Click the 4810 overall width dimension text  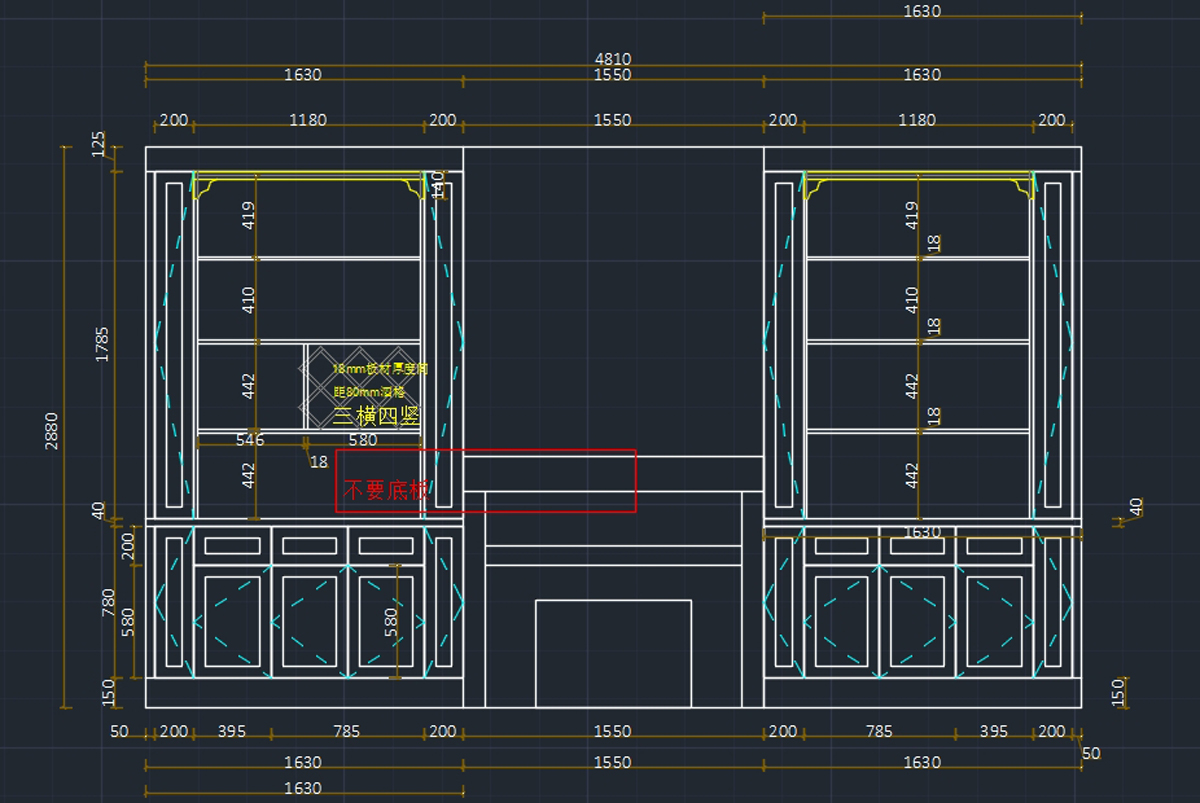(612, 60)
